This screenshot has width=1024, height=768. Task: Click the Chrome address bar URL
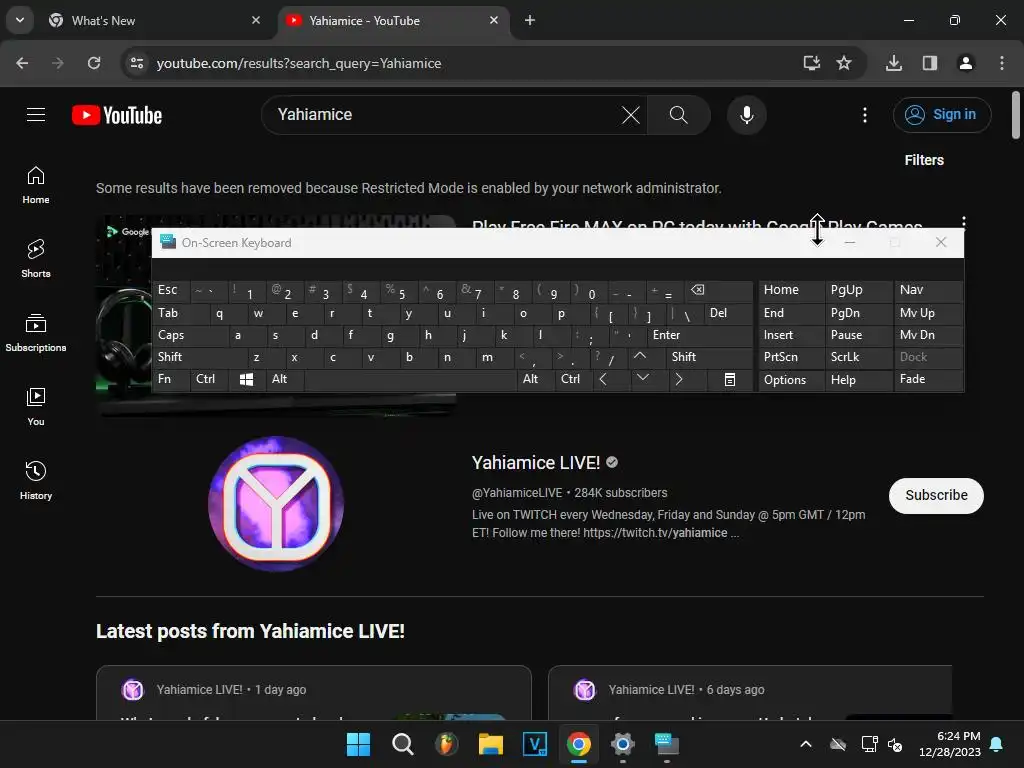click(x=299, y=63)
